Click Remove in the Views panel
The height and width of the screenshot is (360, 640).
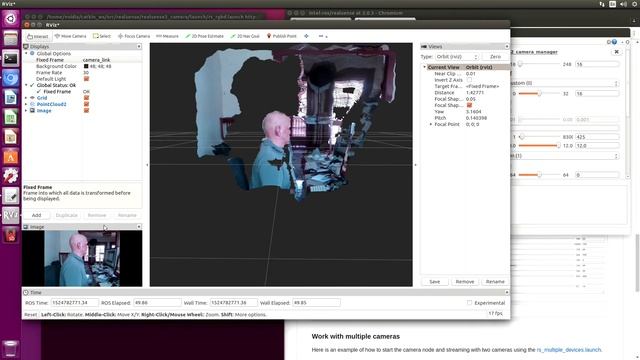(x=465, y=282)
